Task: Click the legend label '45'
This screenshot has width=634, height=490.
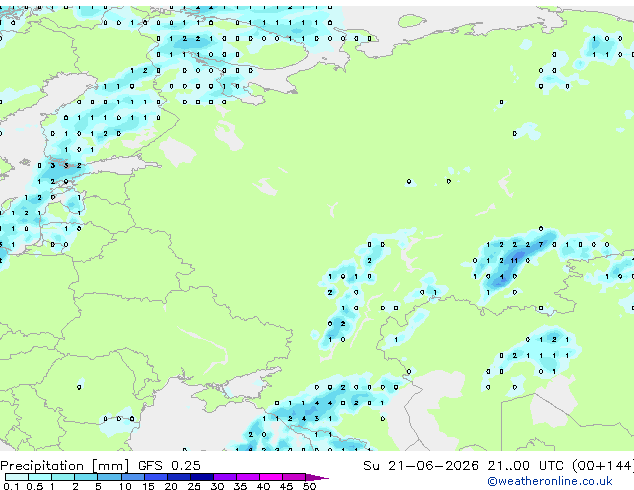Action: pyautogui.click(x=286, y=486)
